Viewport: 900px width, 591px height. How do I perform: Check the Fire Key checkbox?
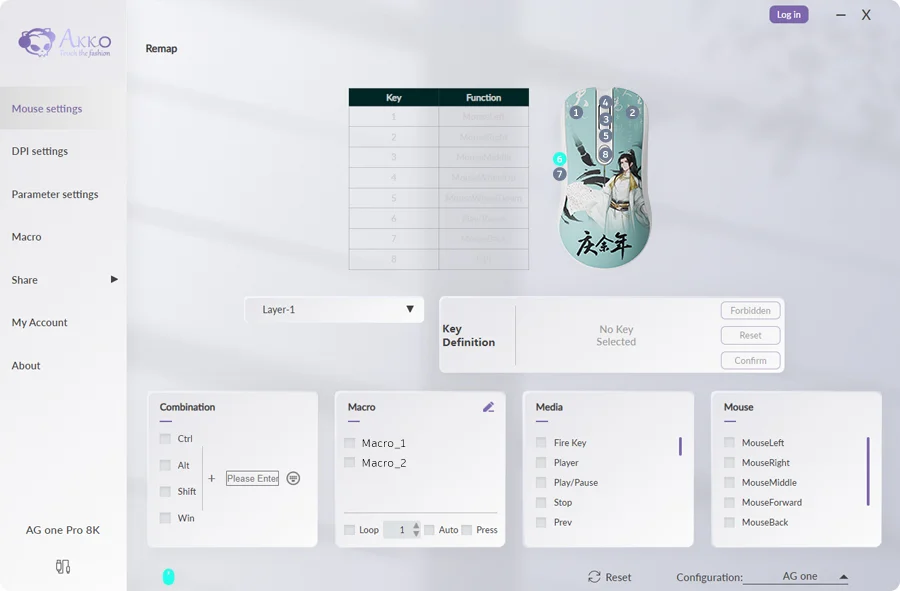(x=541, y=442)
